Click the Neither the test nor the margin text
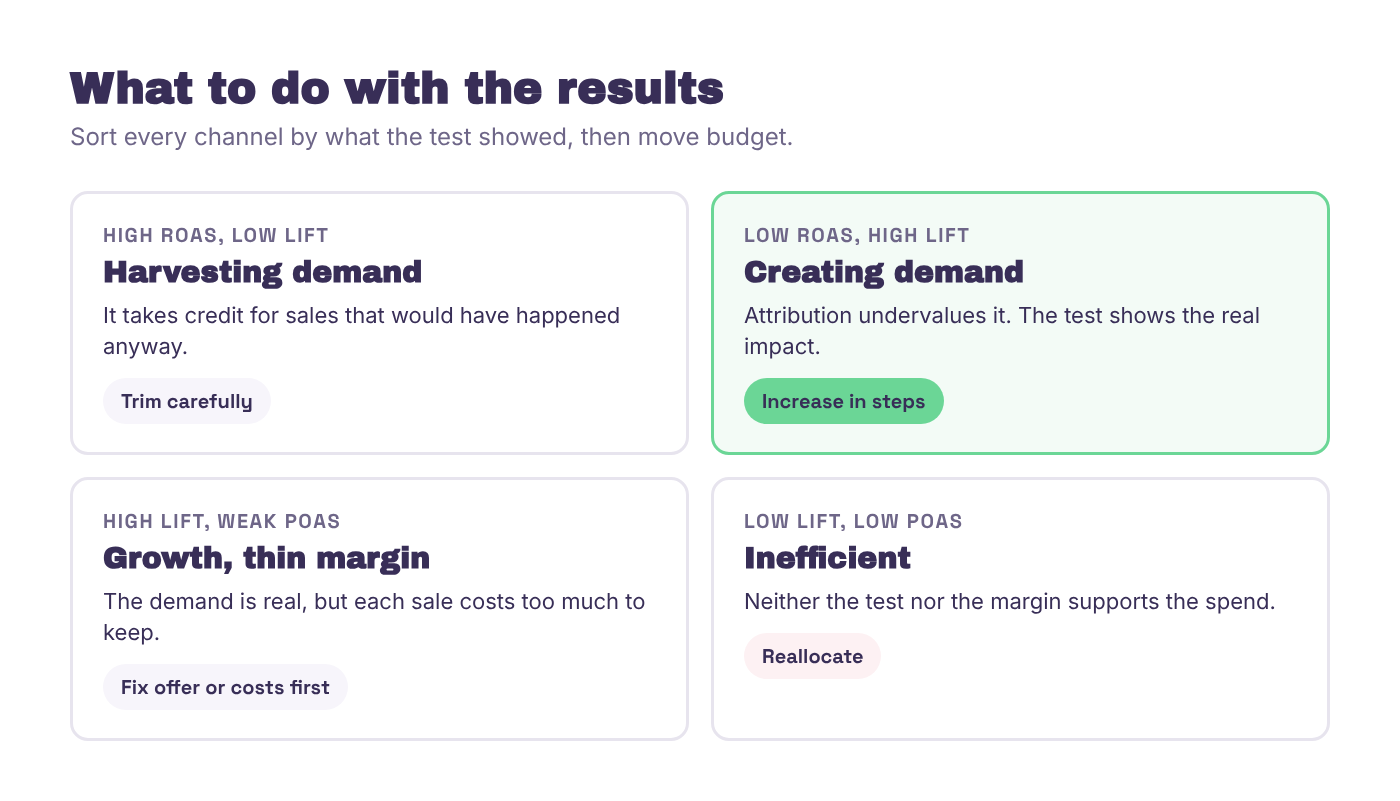Screen dimensions: 1400x801 (1010, 602)
